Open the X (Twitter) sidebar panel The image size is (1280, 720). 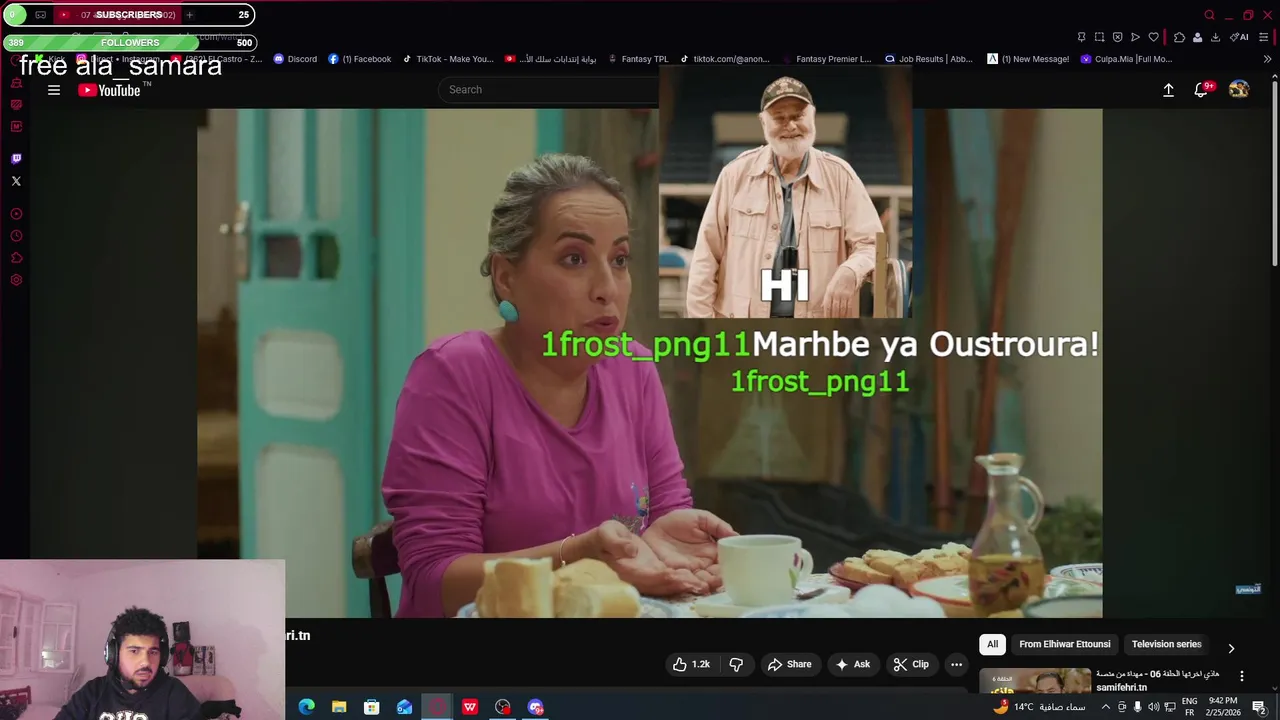pyautogui.click(x=16, y=181)
